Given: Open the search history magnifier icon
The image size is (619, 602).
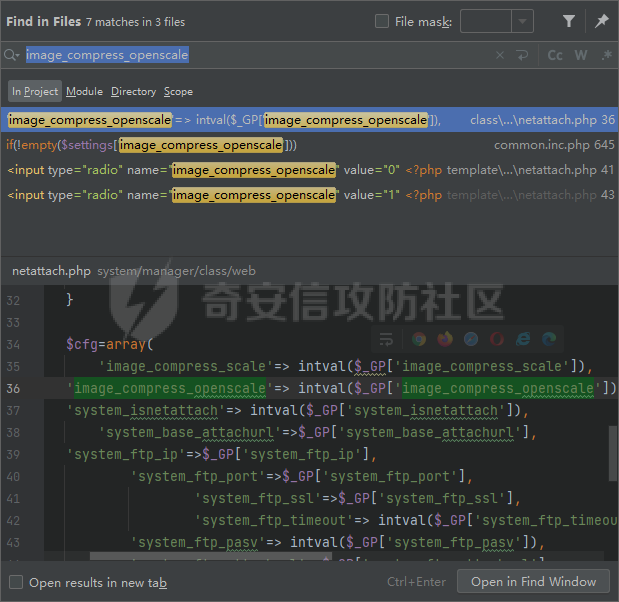Looking at the screenshot, I should point(11,55).
